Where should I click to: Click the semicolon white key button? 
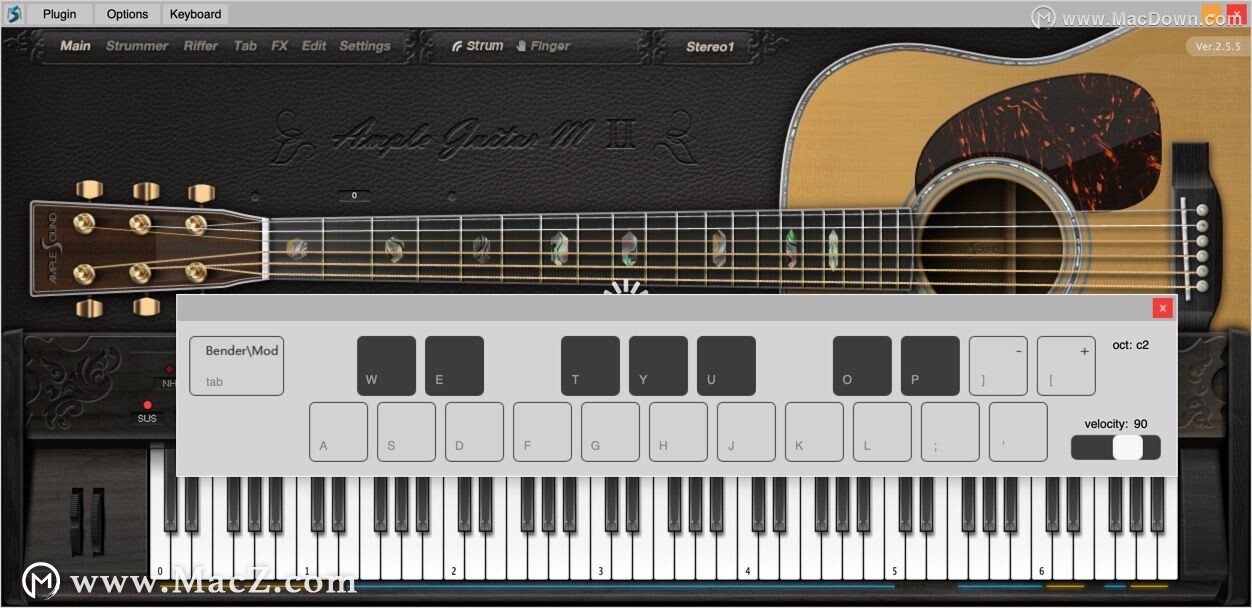tap(950, 432)
